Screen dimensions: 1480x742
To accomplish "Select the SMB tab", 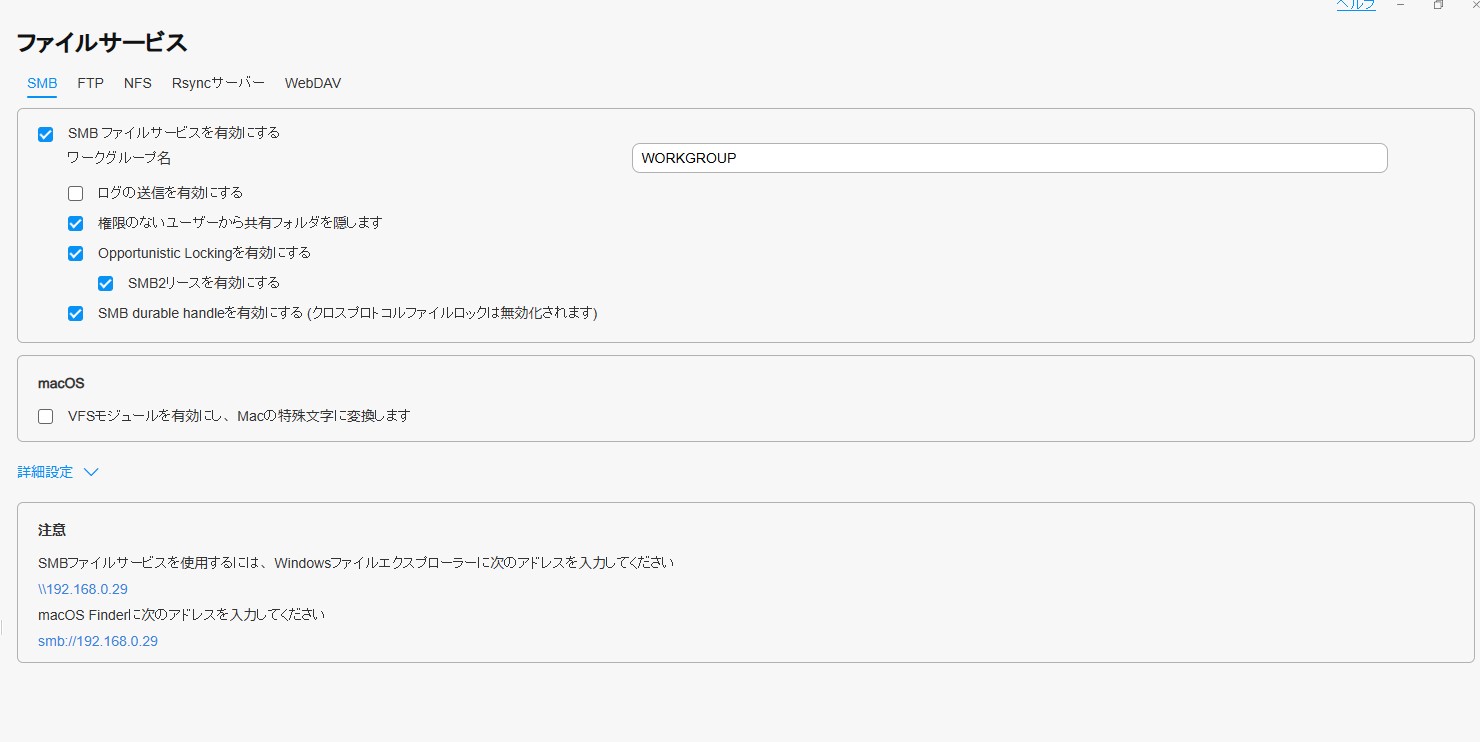I will click(x=42, y=83).
